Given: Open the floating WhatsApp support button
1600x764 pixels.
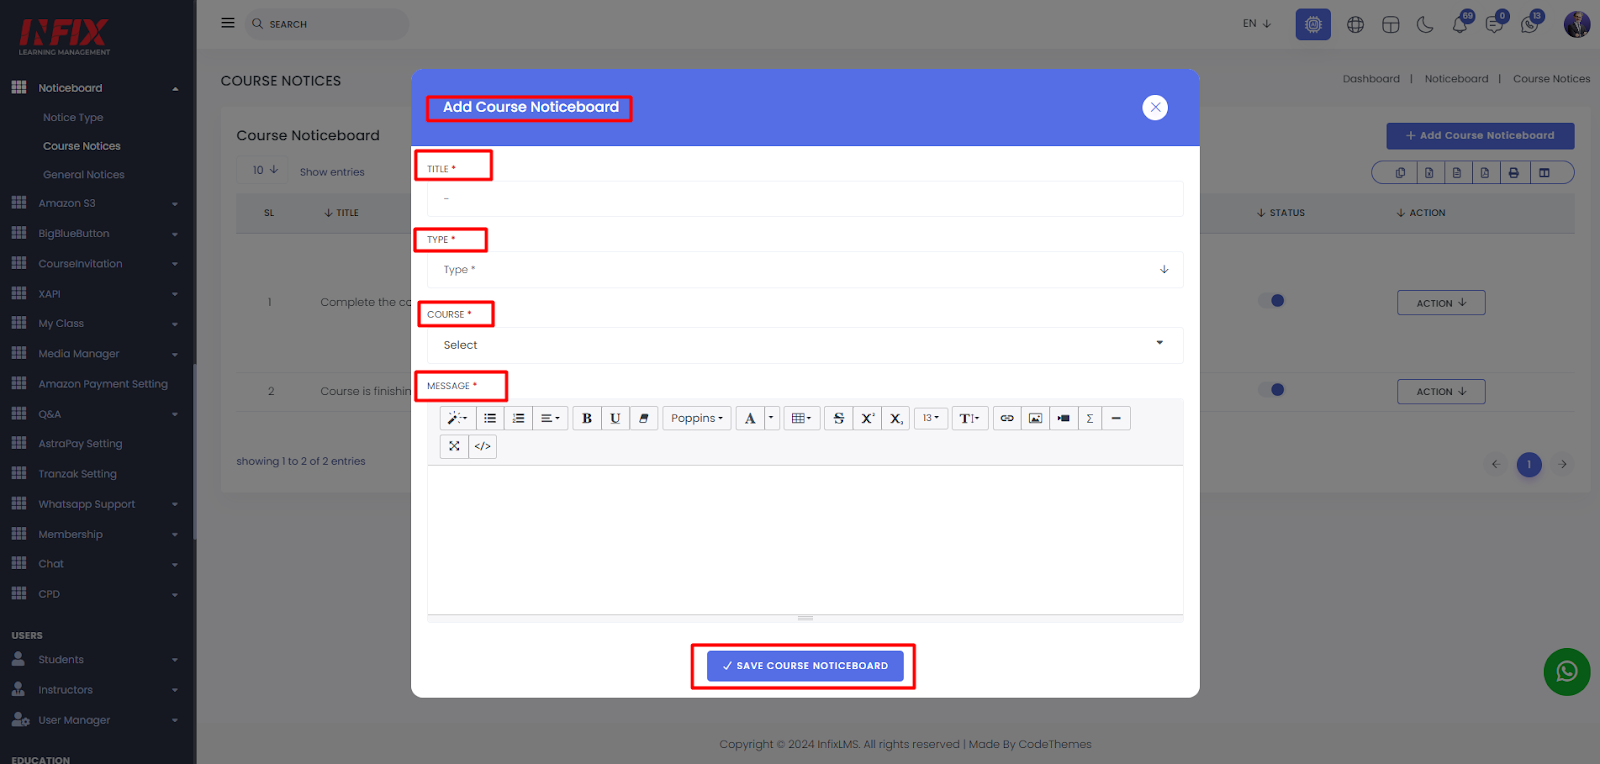Looking at the screenshot, I should (1567, 672).
